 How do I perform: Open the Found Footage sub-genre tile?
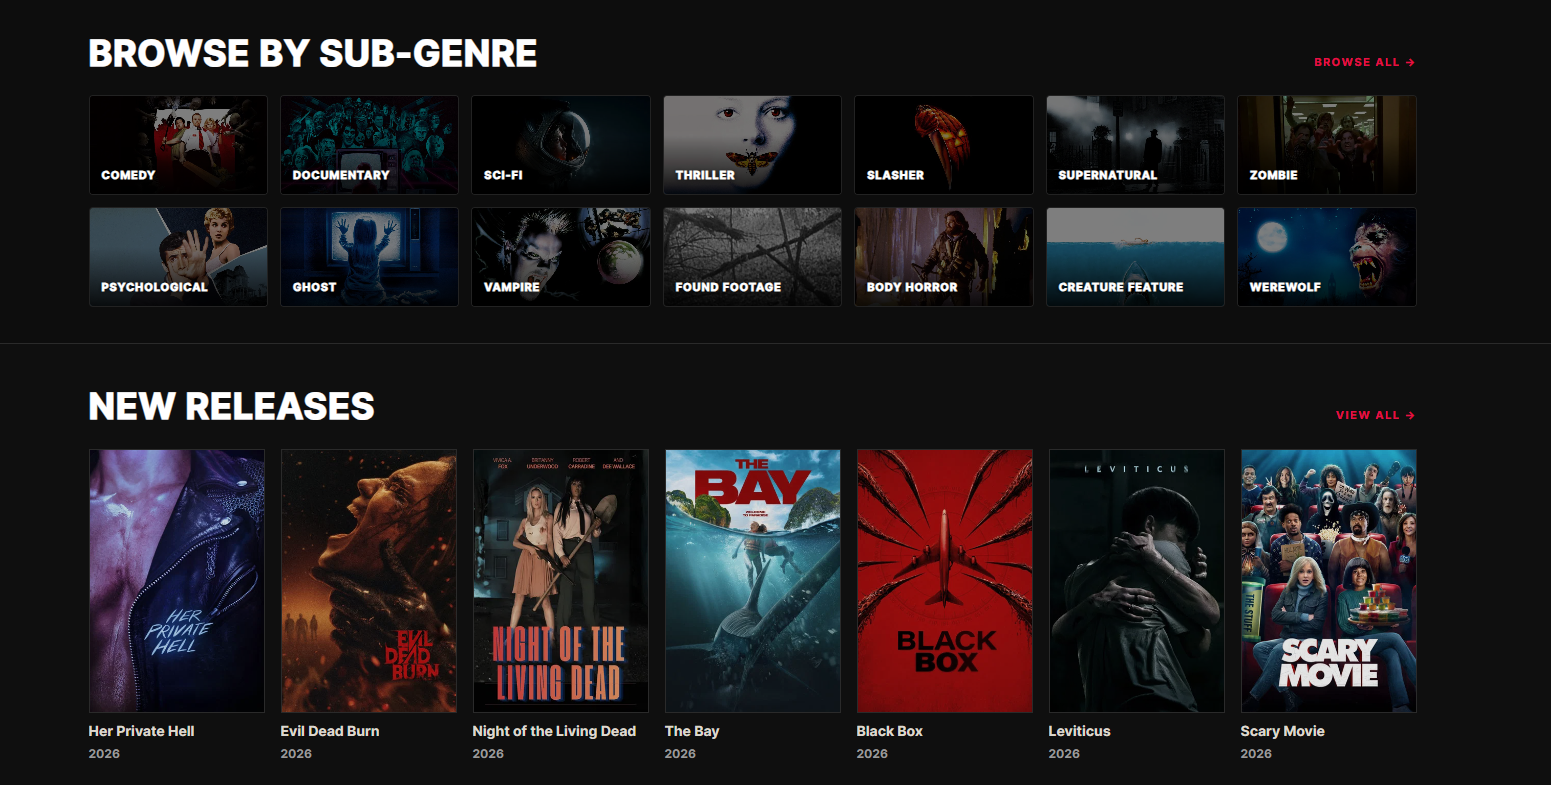pyautogui.click(x=752, y=257)
